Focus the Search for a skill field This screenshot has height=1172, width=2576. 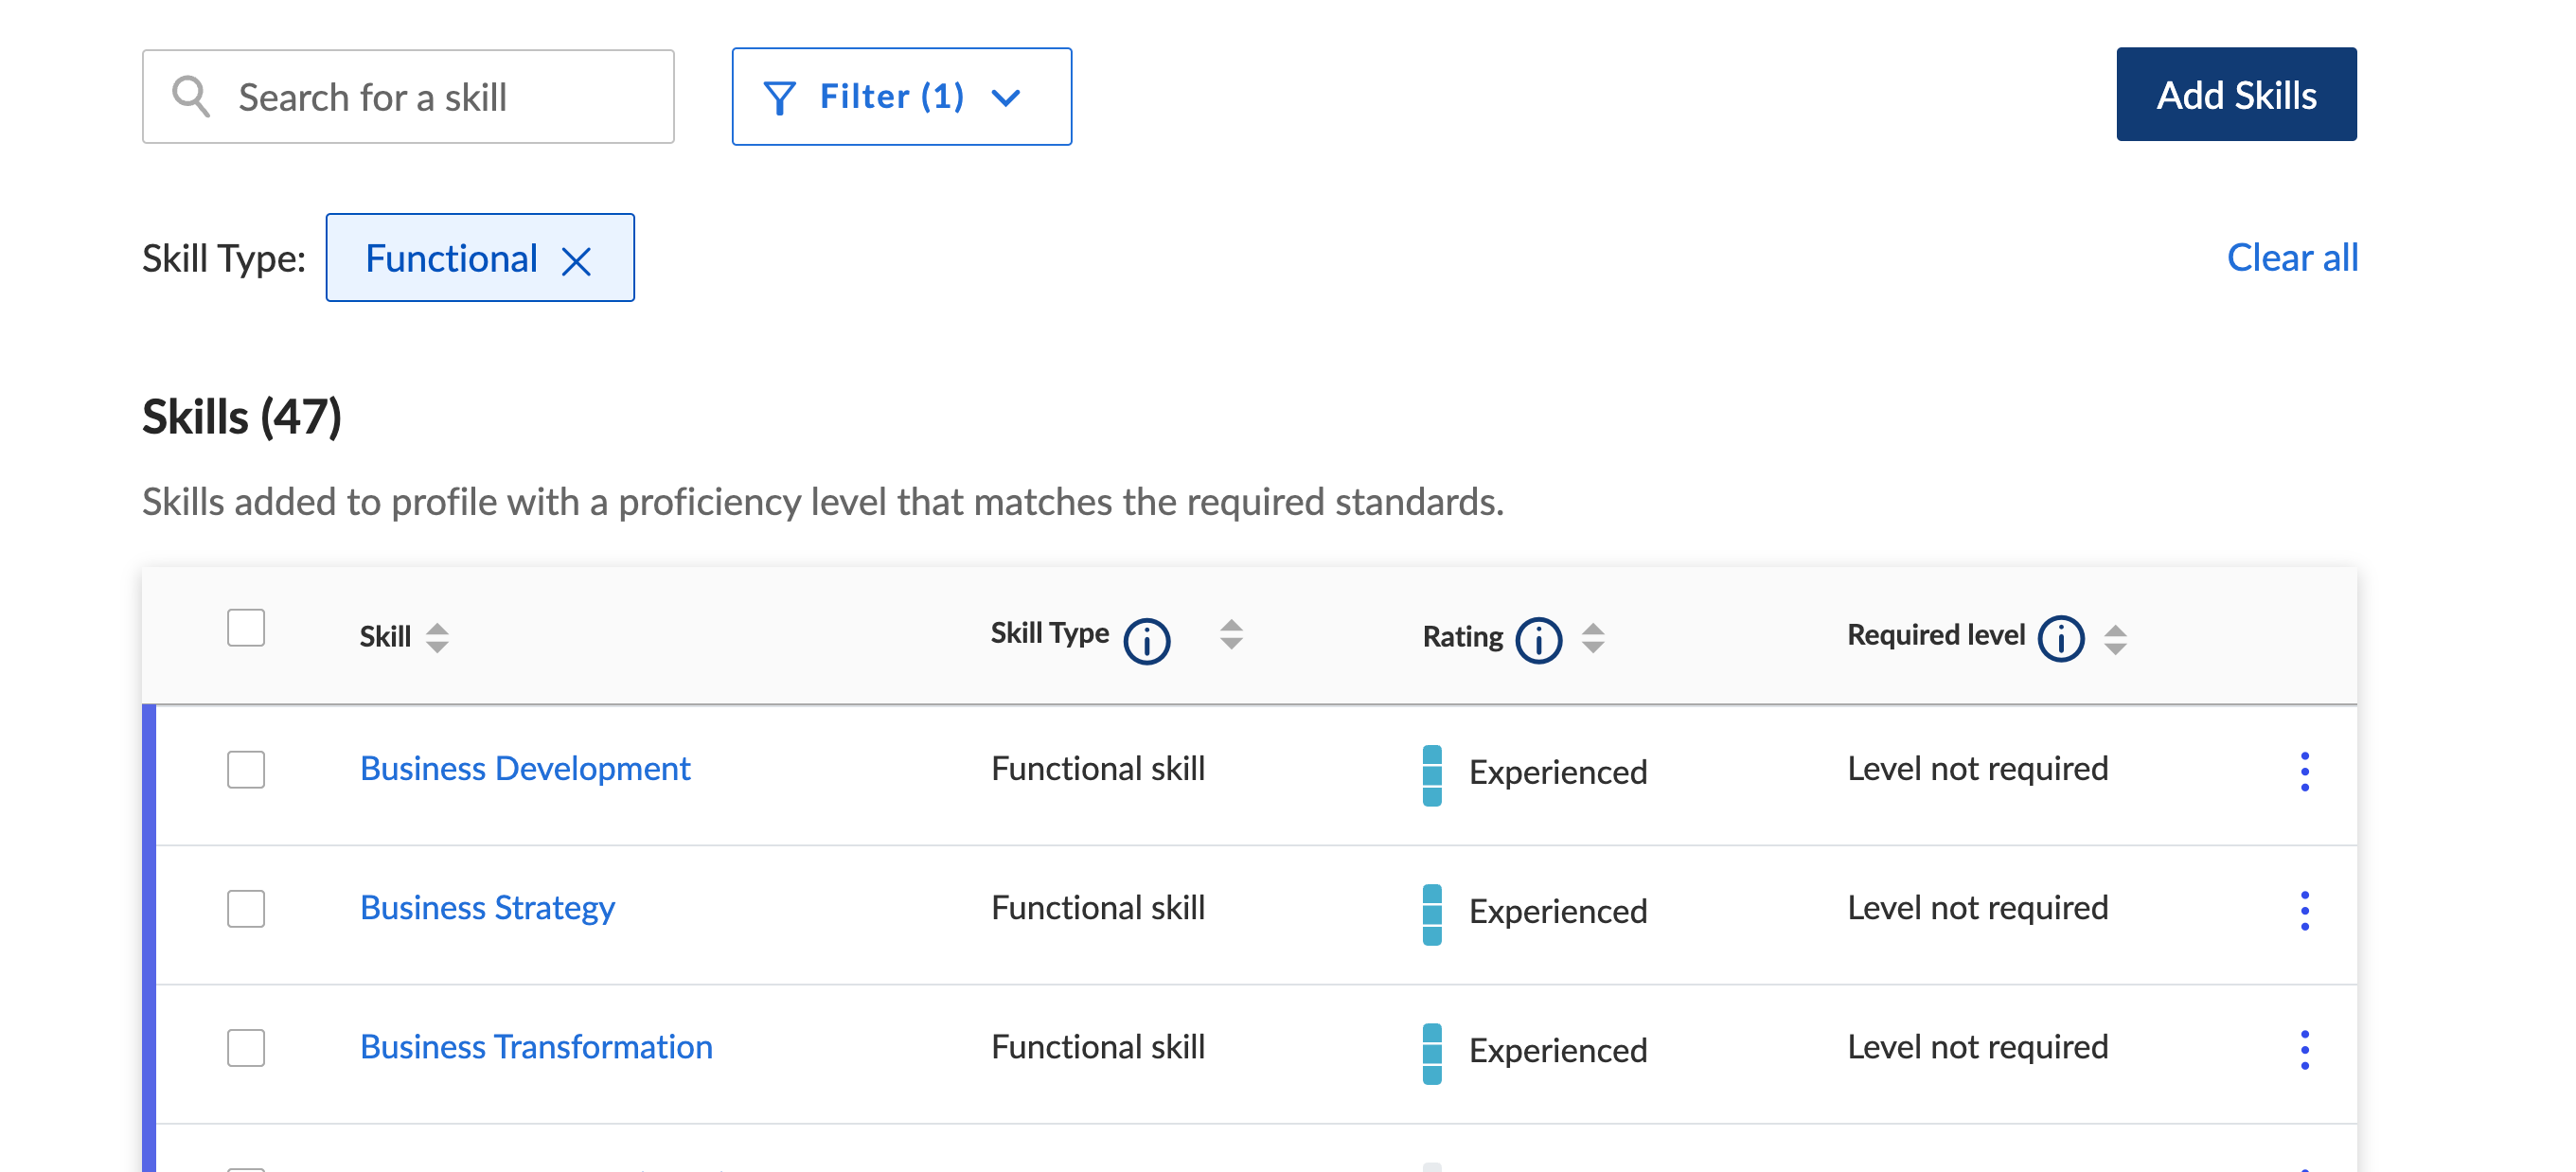click(408, 97)
